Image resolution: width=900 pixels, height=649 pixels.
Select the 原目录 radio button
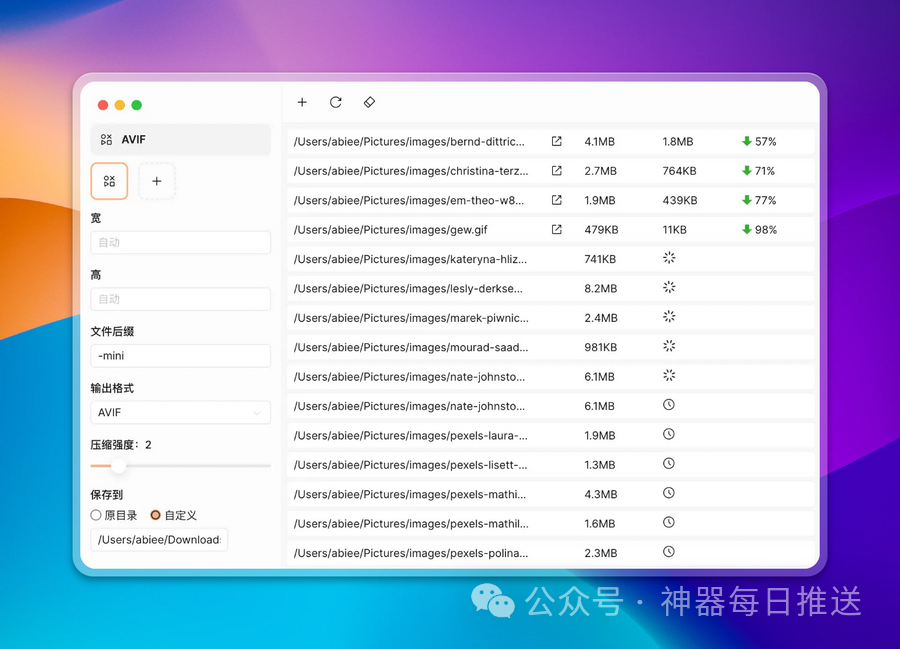click(x=96, y=515)
